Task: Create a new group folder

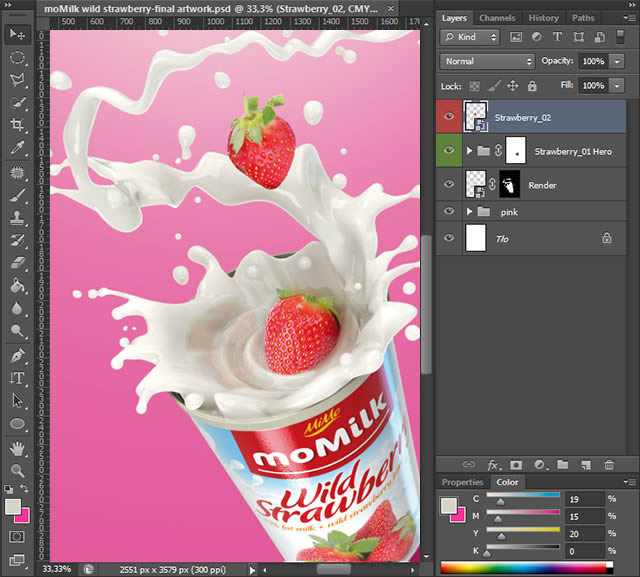Action: point(563,464)
